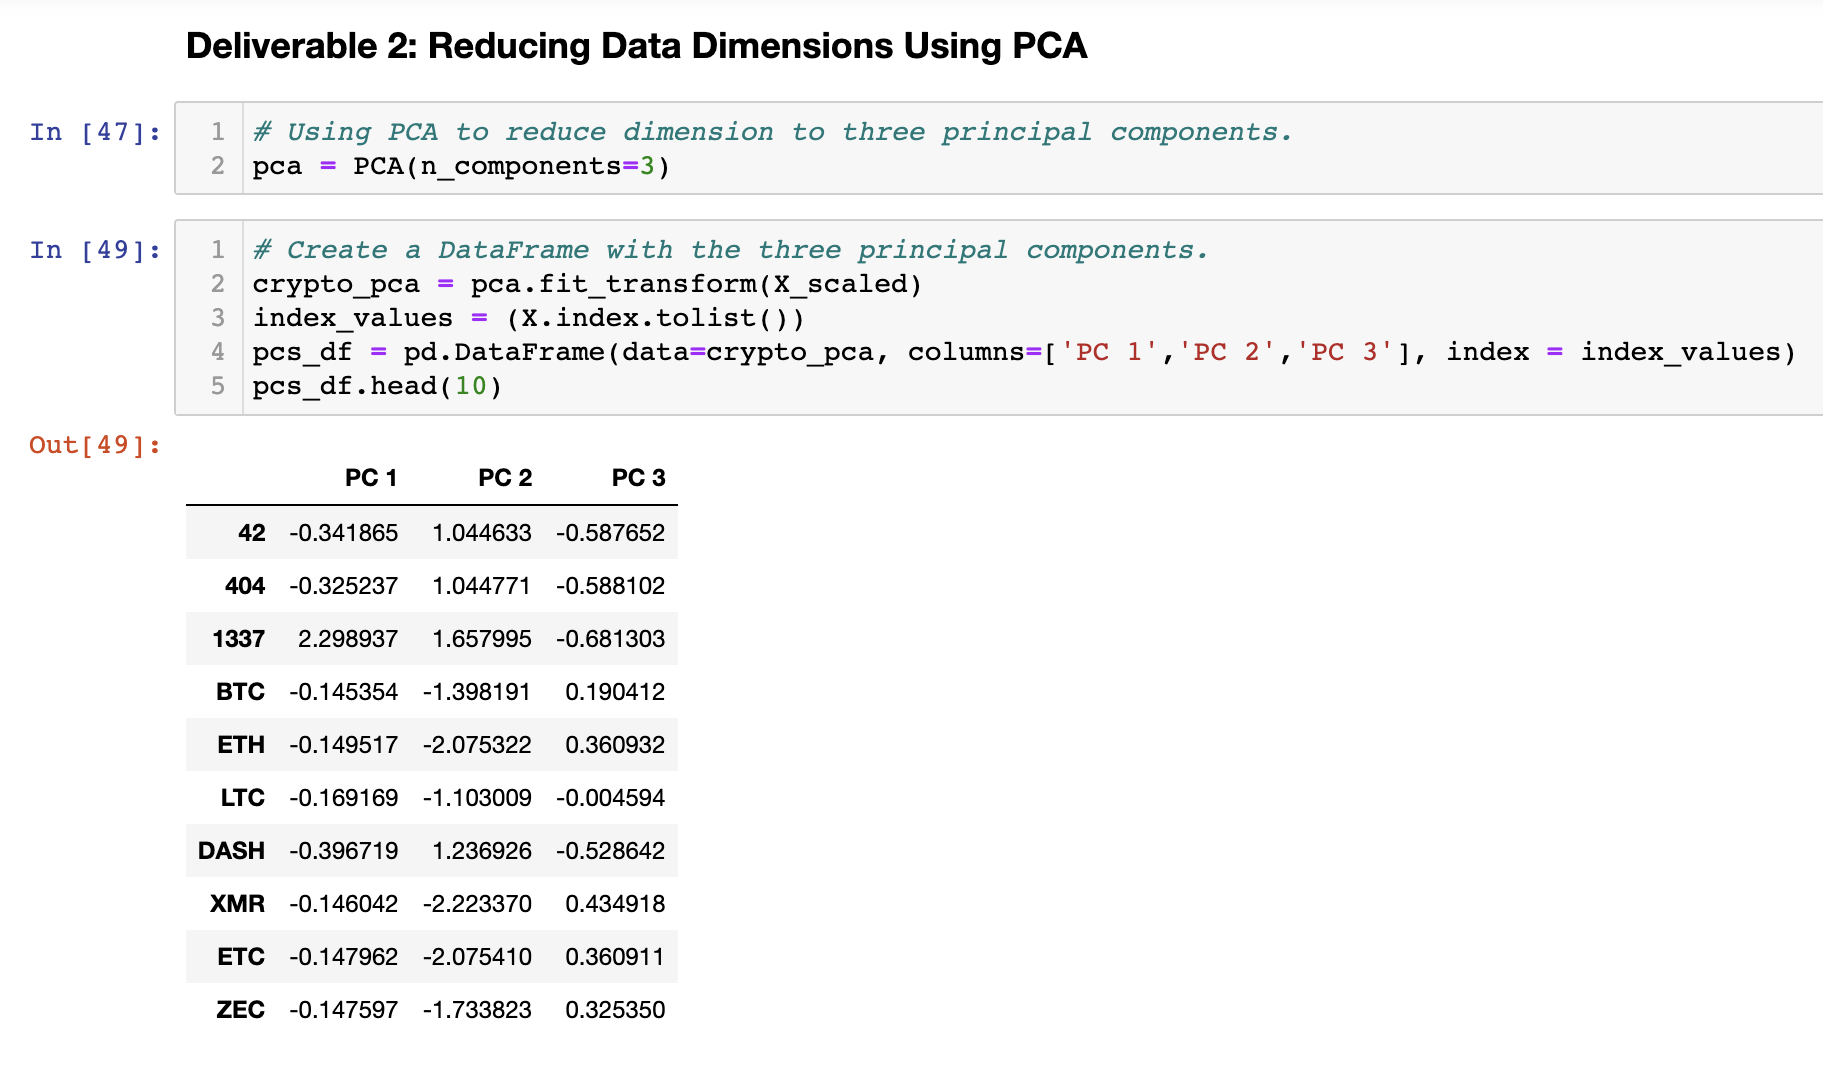
Task: Click the value 0.325350 in ZEC row
Action: click(x=615, y=1010)
